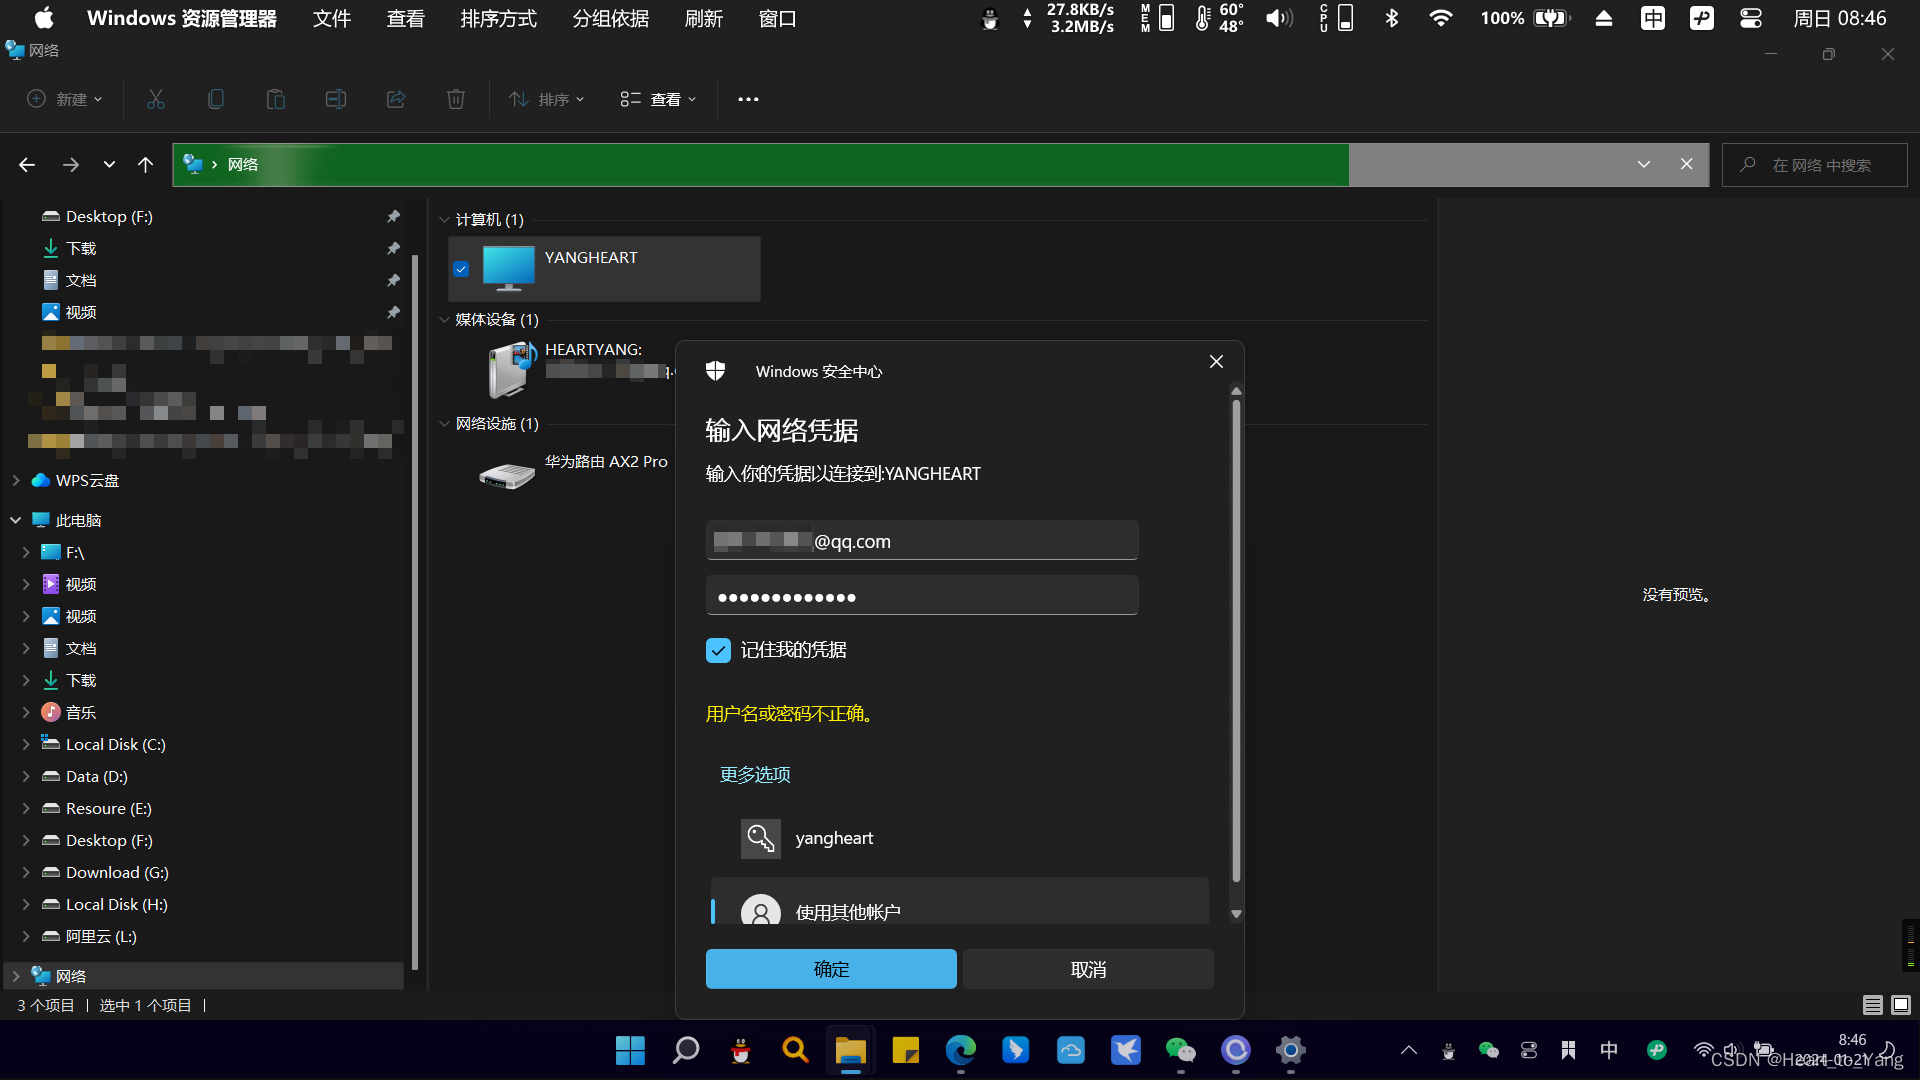The height and width of the screenshot is (1080, 1920).
Task: Click the password input field
Action: [x=922, y=596]
